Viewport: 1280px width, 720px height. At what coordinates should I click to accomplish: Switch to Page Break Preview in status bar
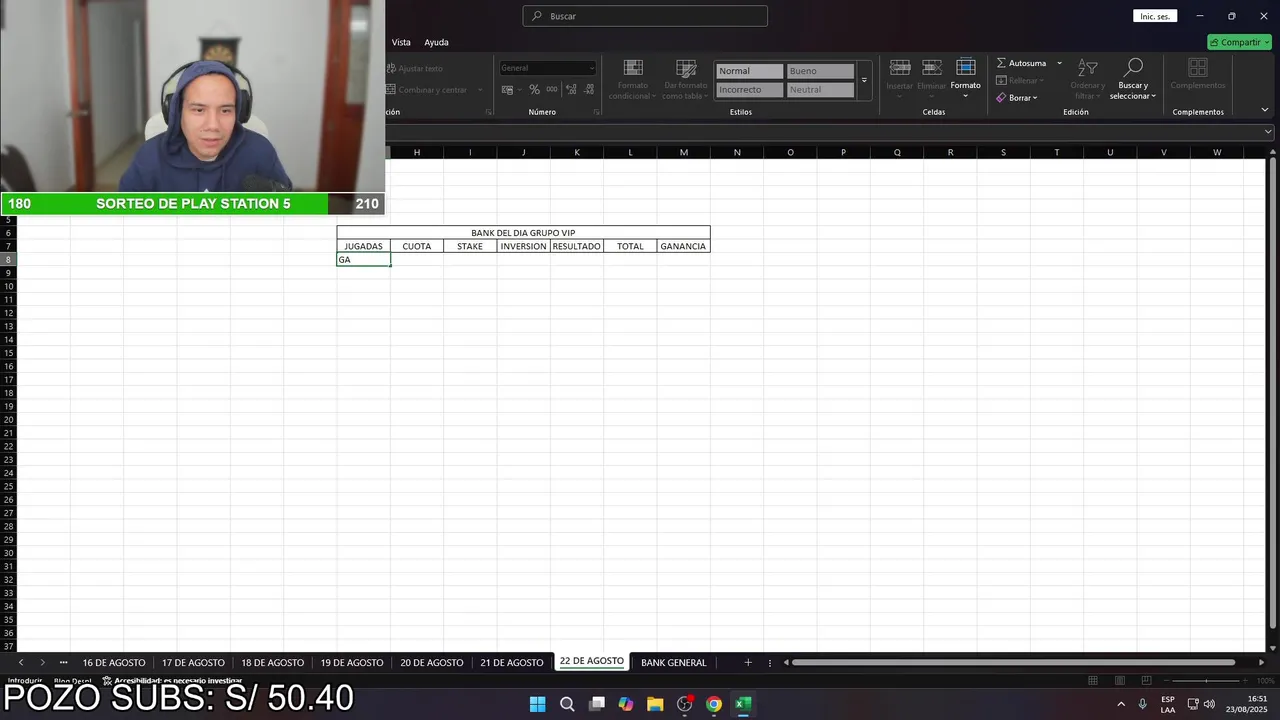point(1147,681)
